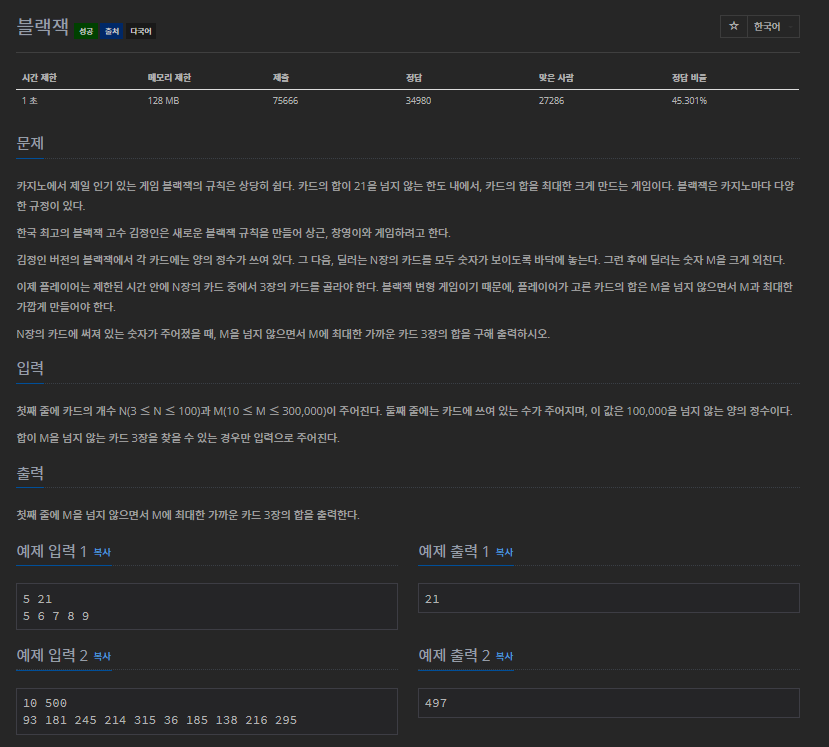Click the output description line under 출력
This screenshot has width=829, height=747.
[188, 515]
